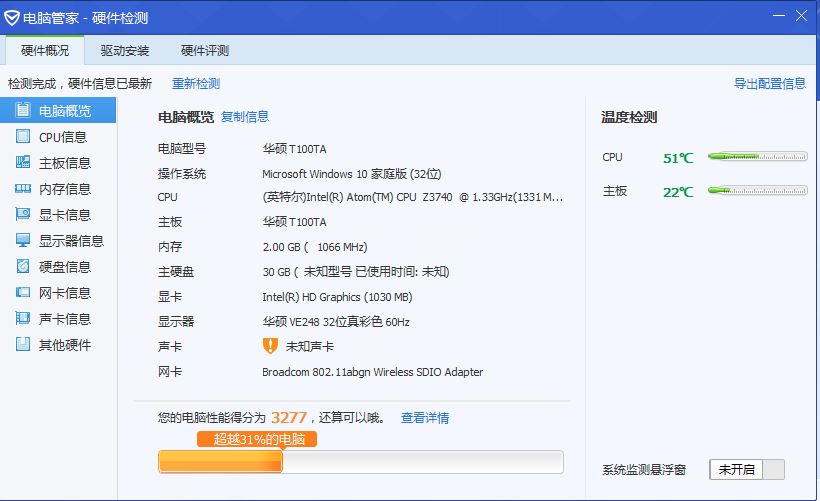
Task: Click the CPU temperature reading 51℃
Action: 678,158
